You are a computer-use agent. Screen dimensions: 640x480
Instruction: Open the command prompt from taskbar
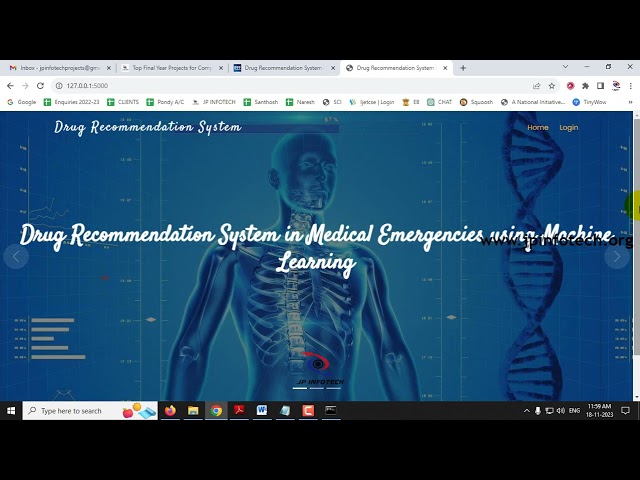point(331,411)
